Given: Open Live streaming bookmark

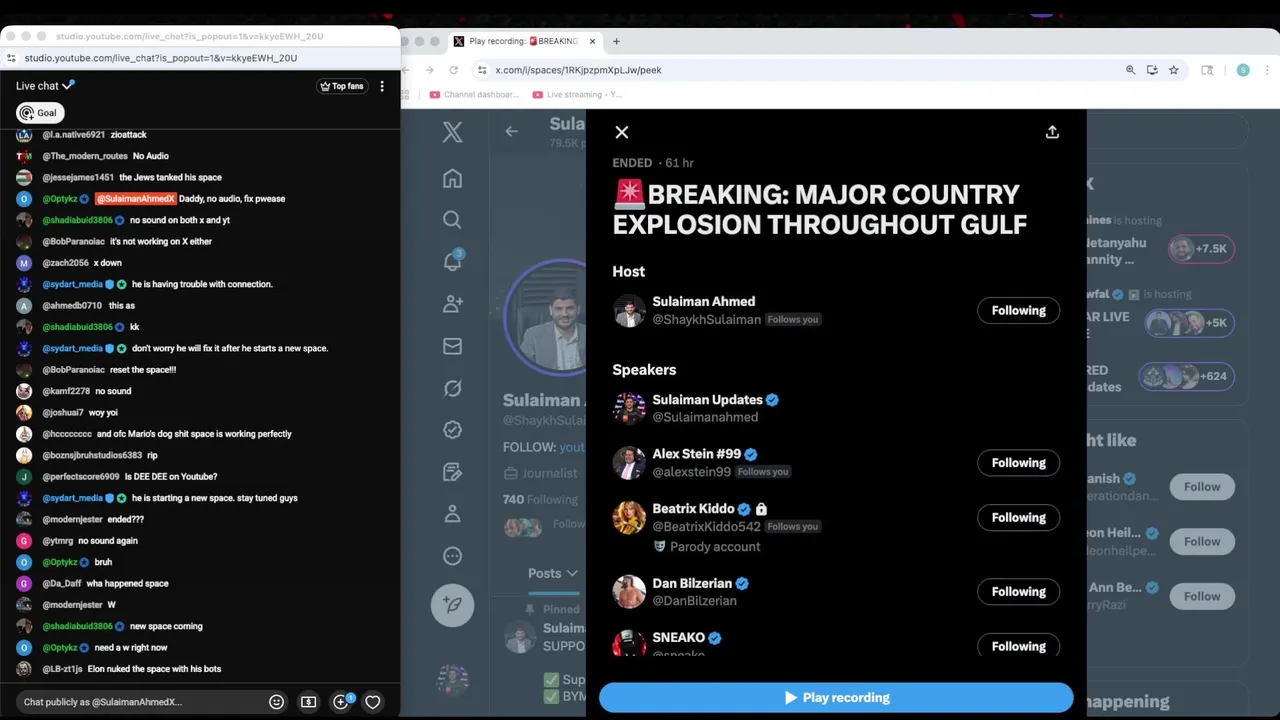Looking at the screenshot, I should [x=577, y=95].
